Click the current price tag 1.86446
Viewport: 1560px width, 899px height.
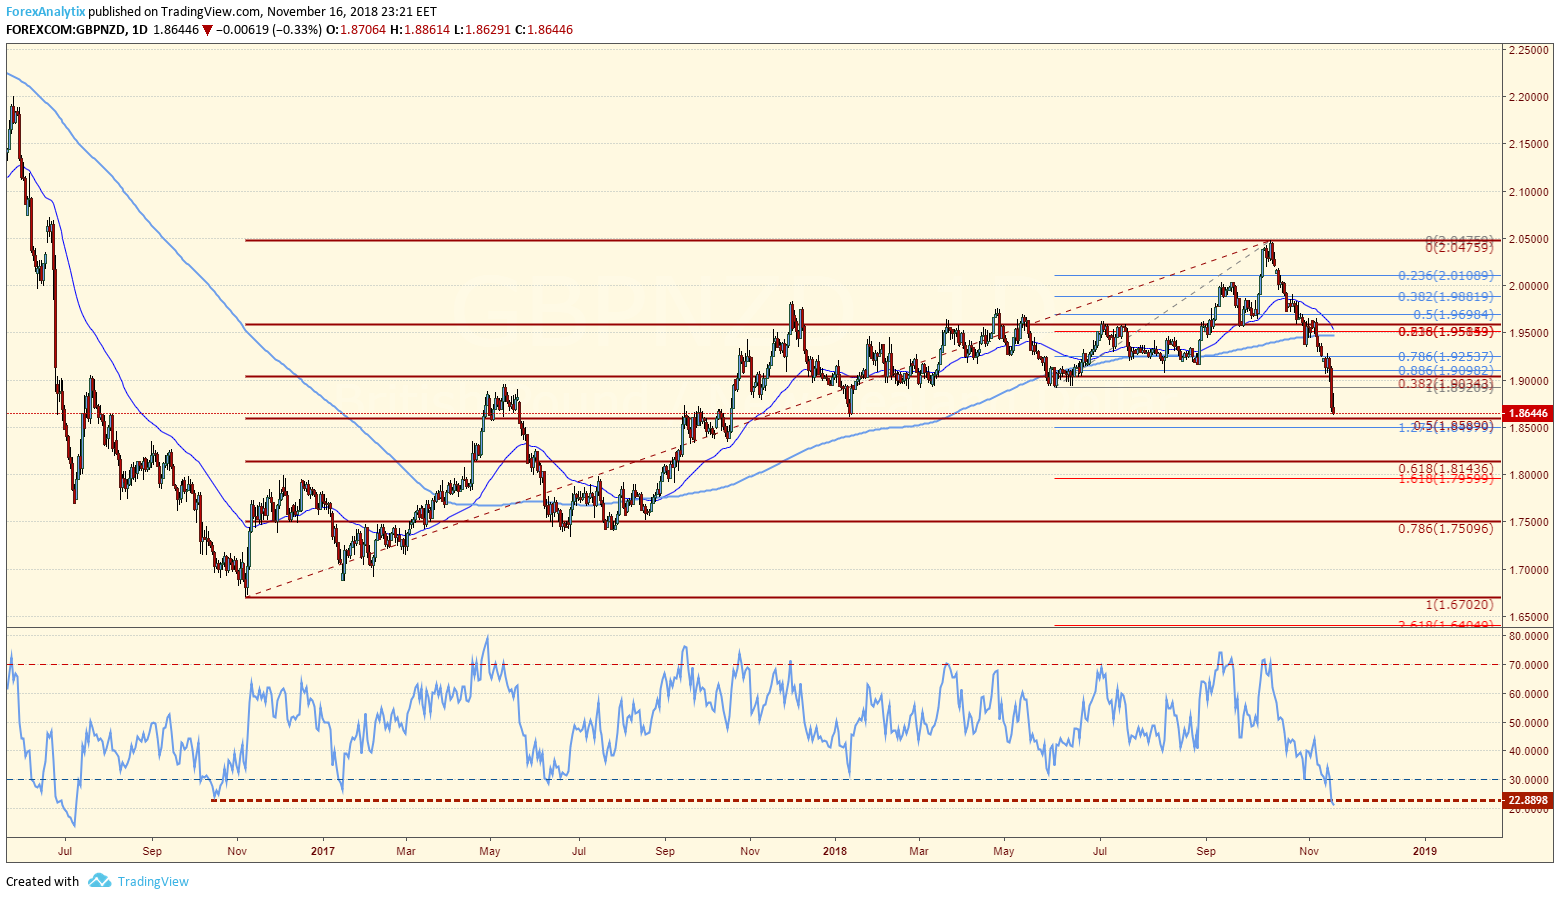click(x=1528, y=413)
